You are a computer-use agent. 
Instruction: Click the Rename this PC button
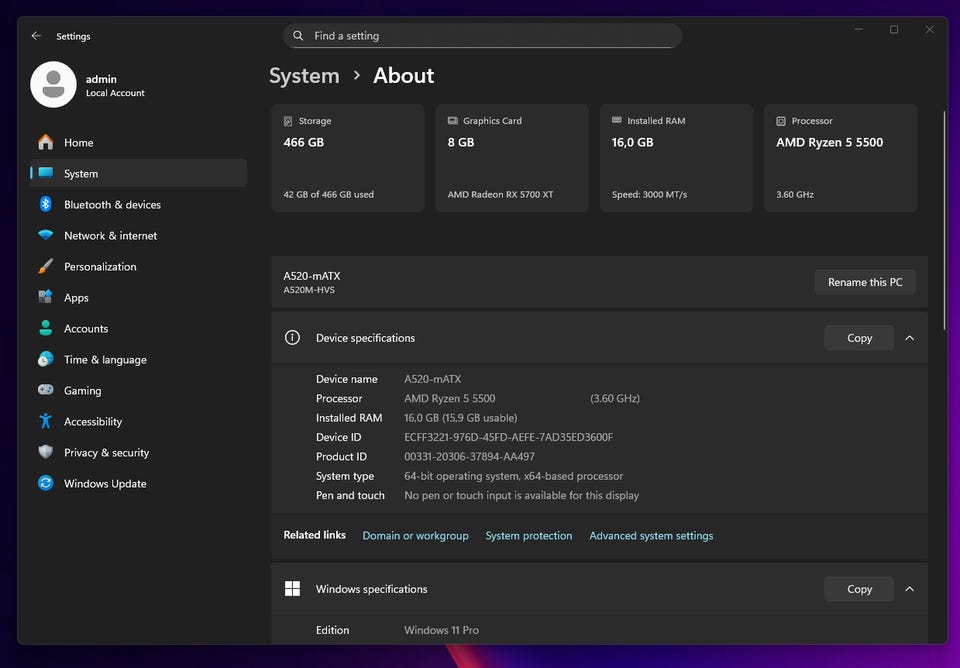(865, 282)
